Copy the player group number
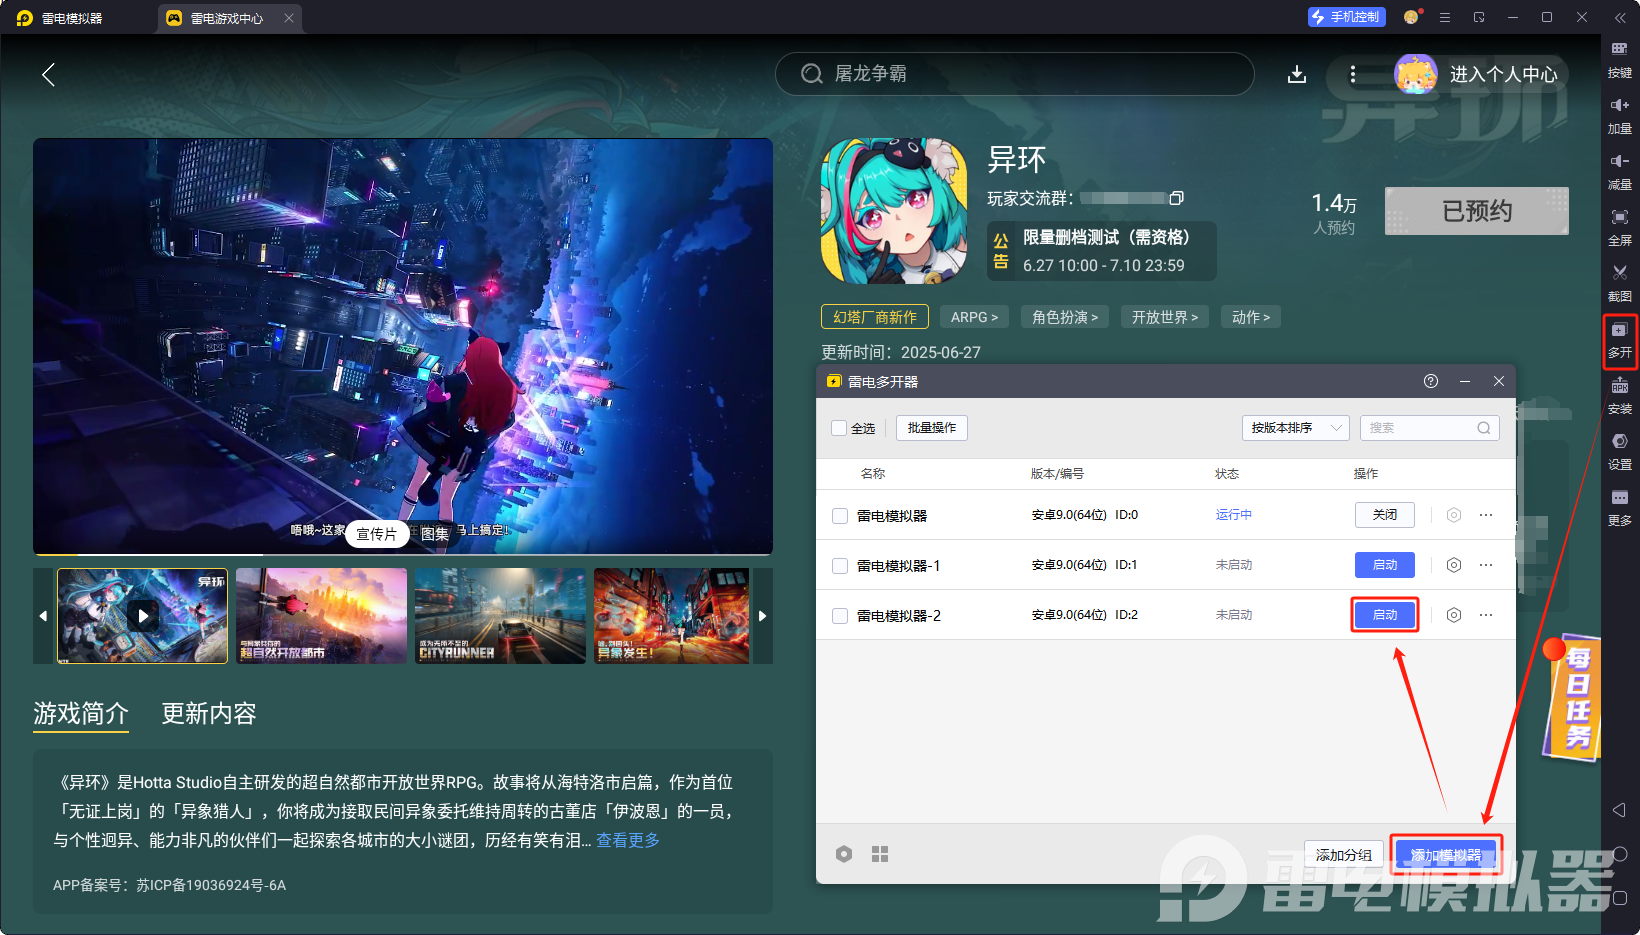Viewport: 1640px width, 935px height. tap(1177, 198)
